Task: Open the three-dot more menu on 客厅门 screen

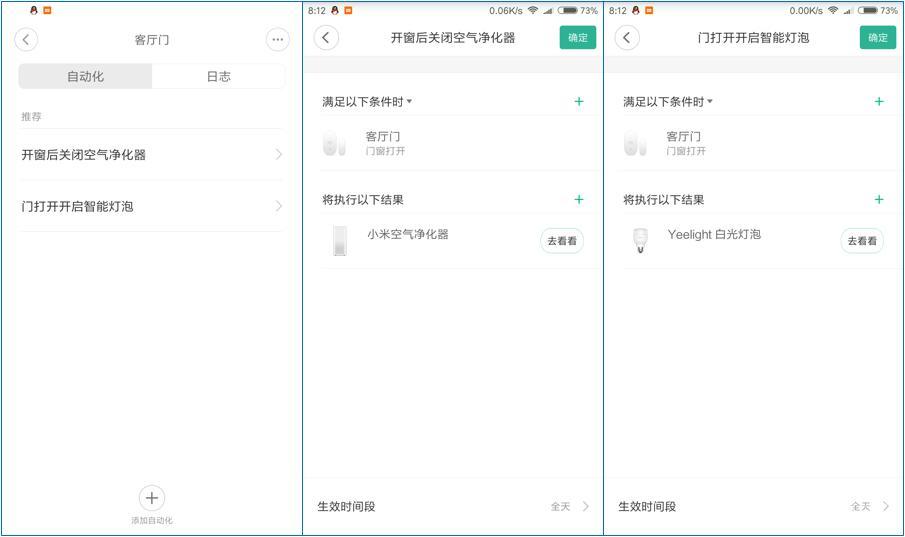Action: 278,39
